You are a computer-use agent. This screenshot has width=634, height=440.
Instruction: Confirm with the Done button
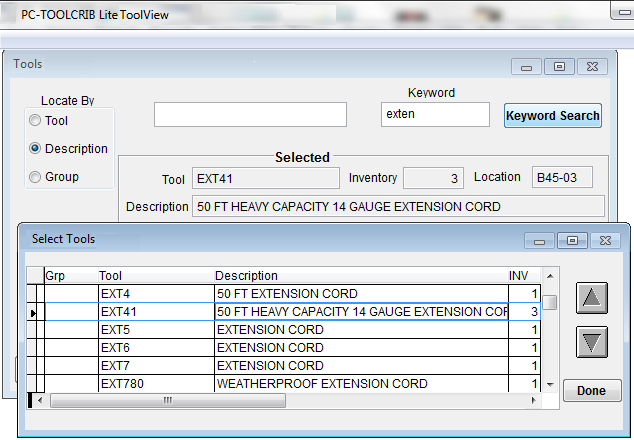[x=592, y=391]
